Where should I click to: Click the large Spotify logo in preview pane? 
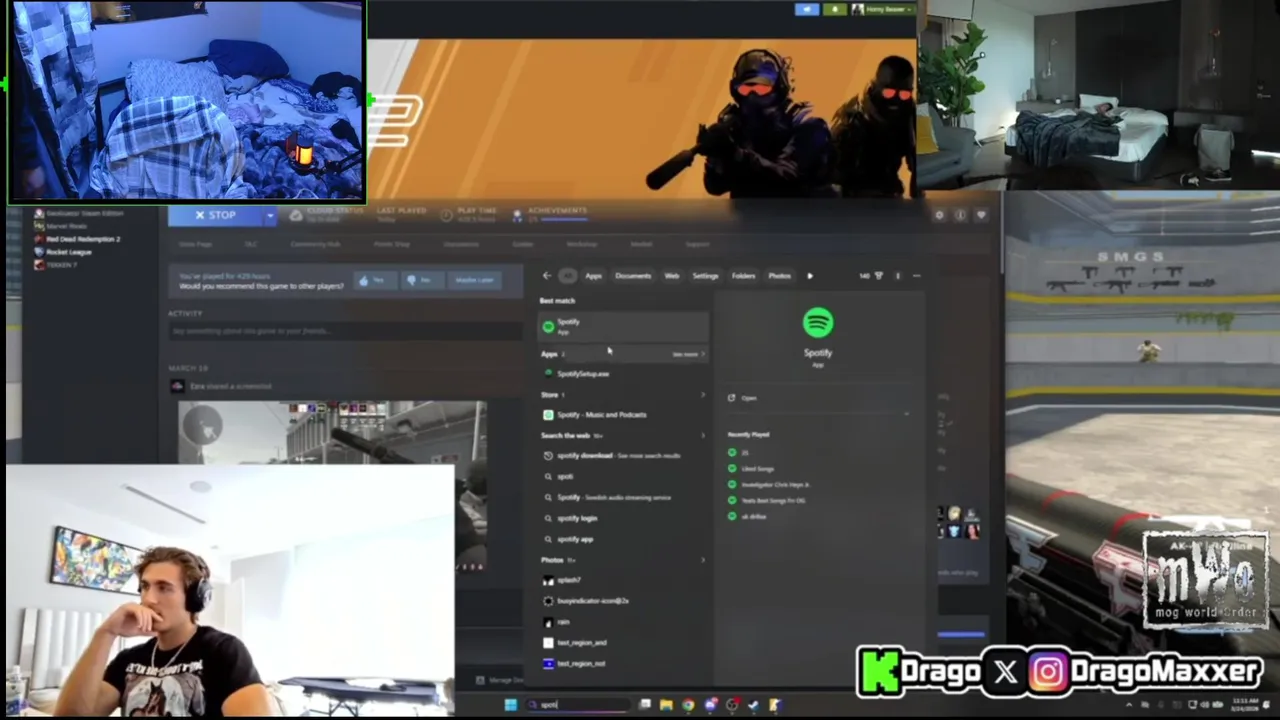point(818,323)
